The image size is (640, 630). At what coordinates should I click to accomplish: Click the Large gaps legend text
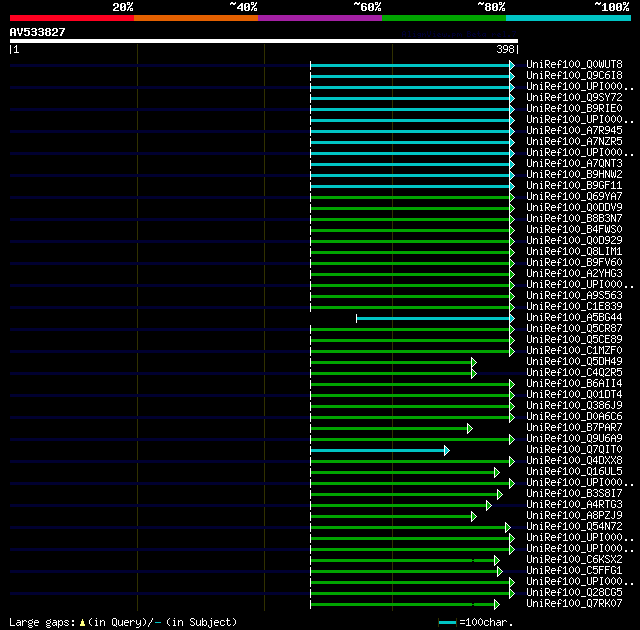(123, 622)
